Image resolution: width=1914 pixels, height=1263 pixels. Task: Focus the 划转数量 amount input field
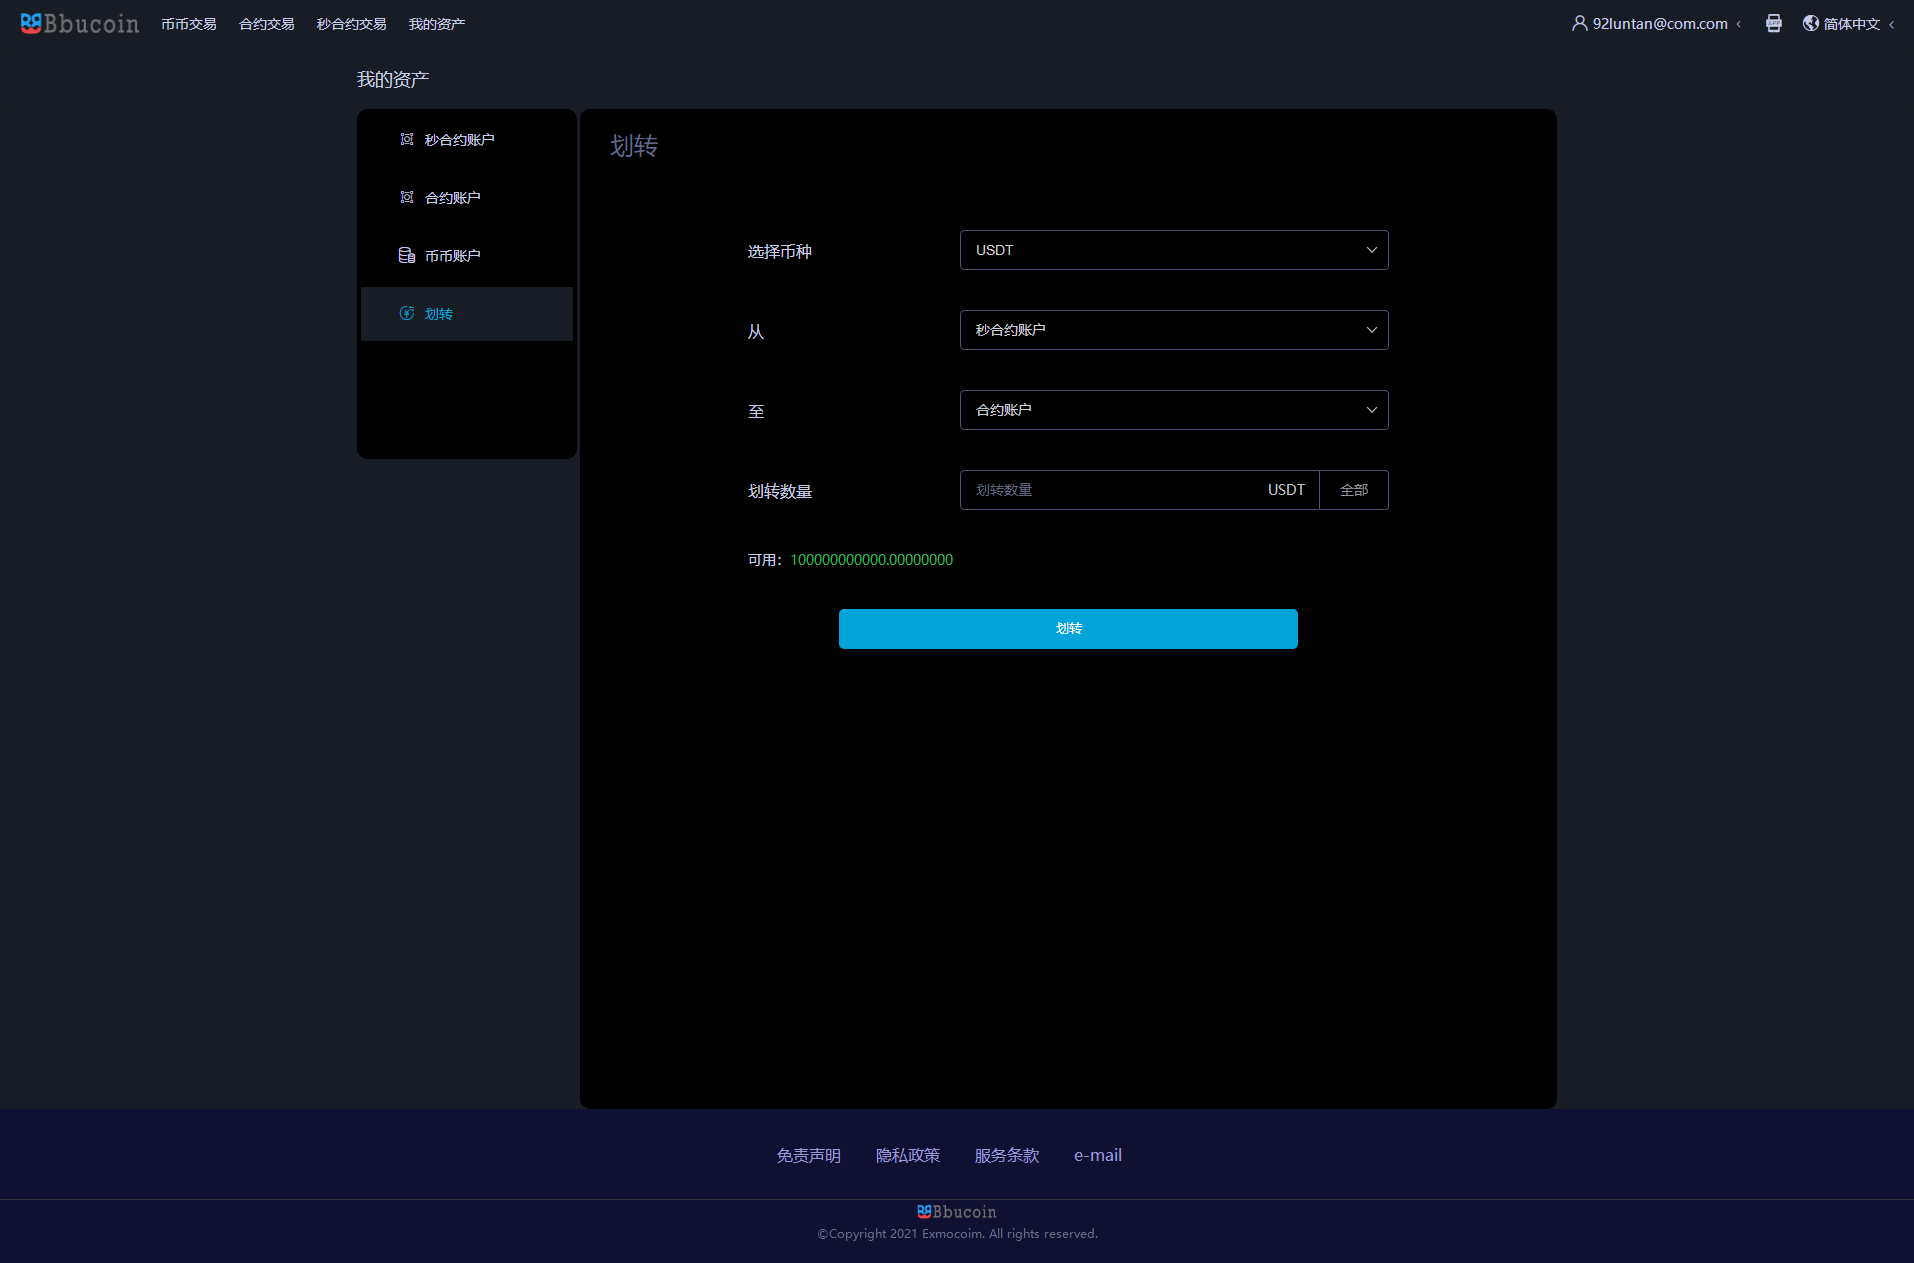pyautogui.click(x=1110, y=490)
